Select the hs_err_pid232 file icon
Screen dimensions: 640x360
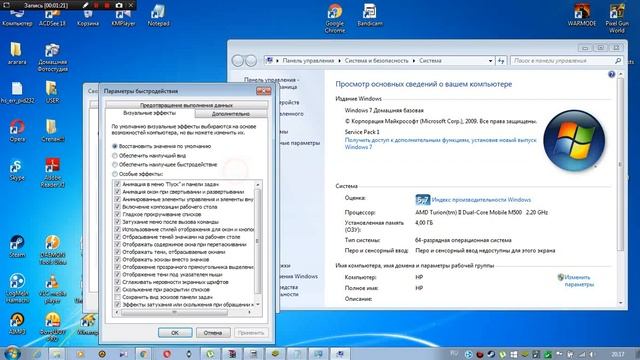click(x=17, y=92)
